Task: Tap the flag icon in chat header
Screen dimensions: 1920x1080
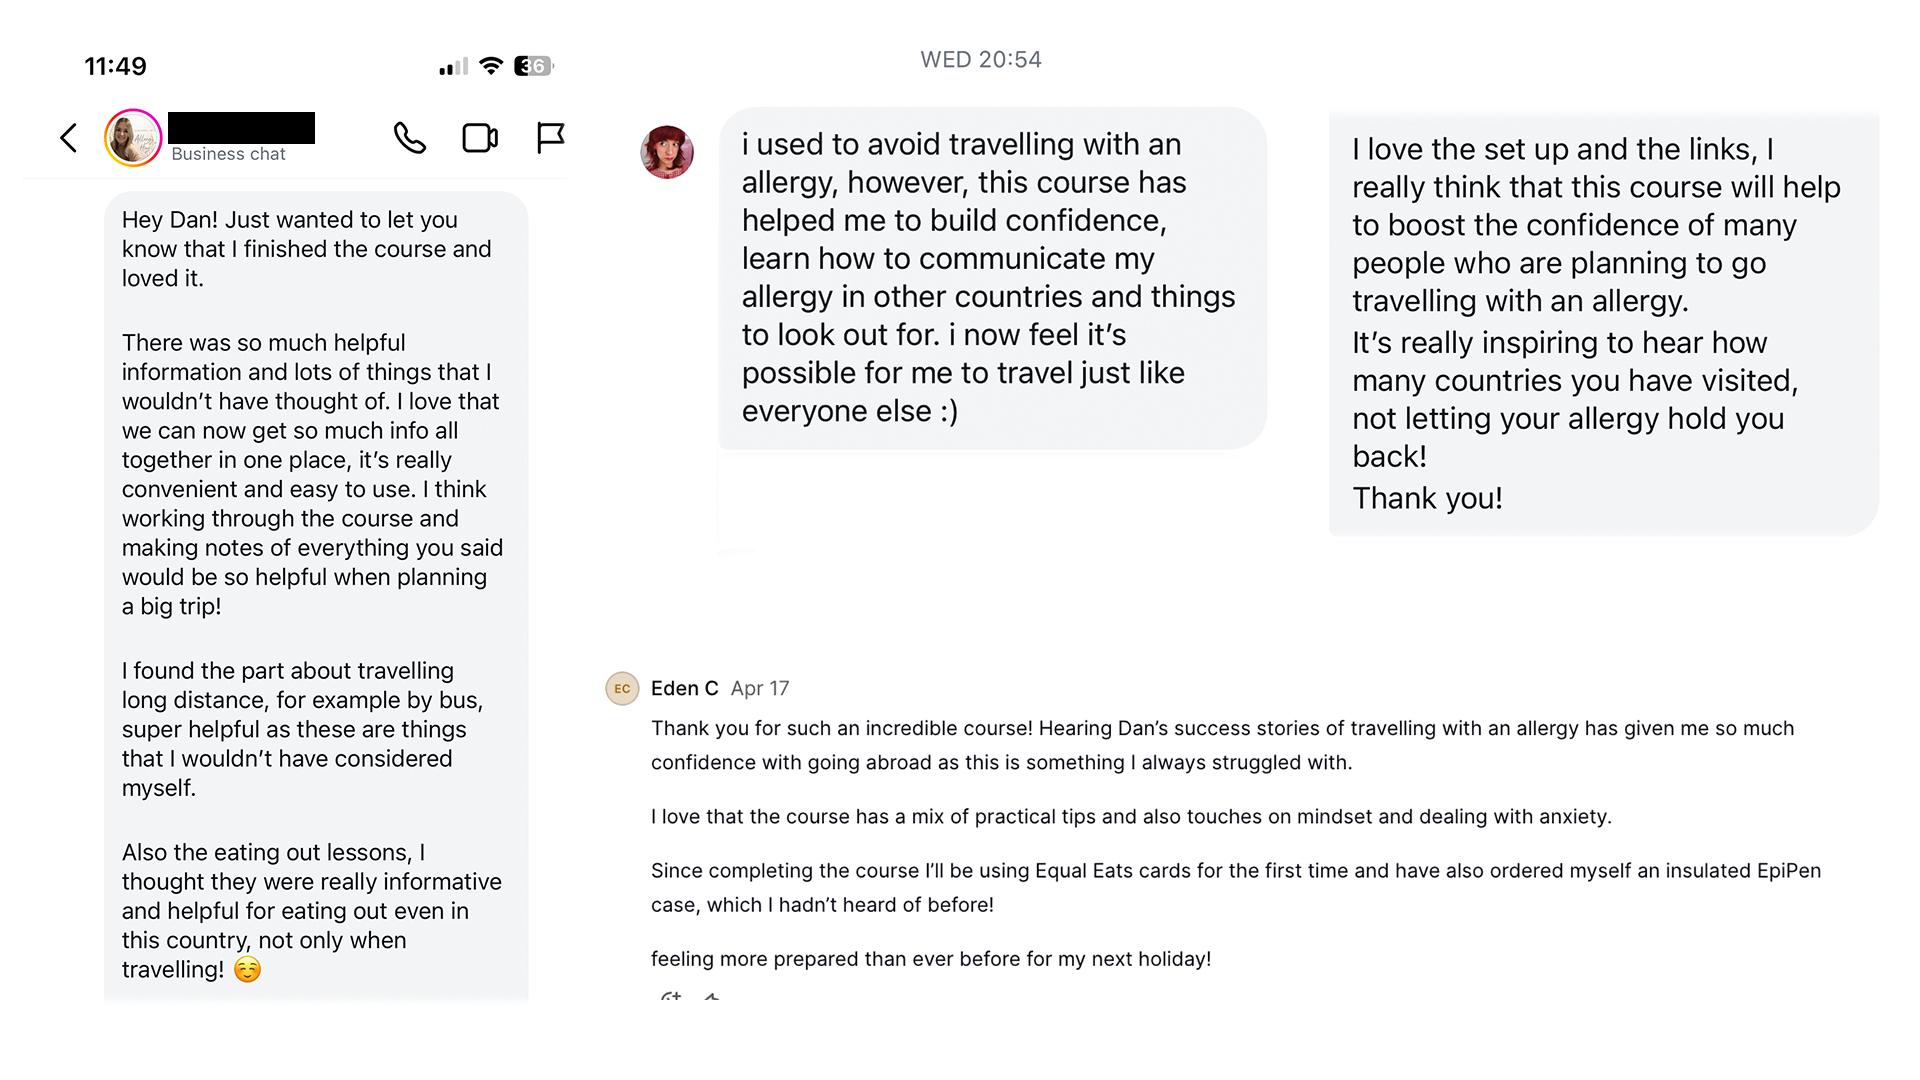Action: [x=550, y=138]
